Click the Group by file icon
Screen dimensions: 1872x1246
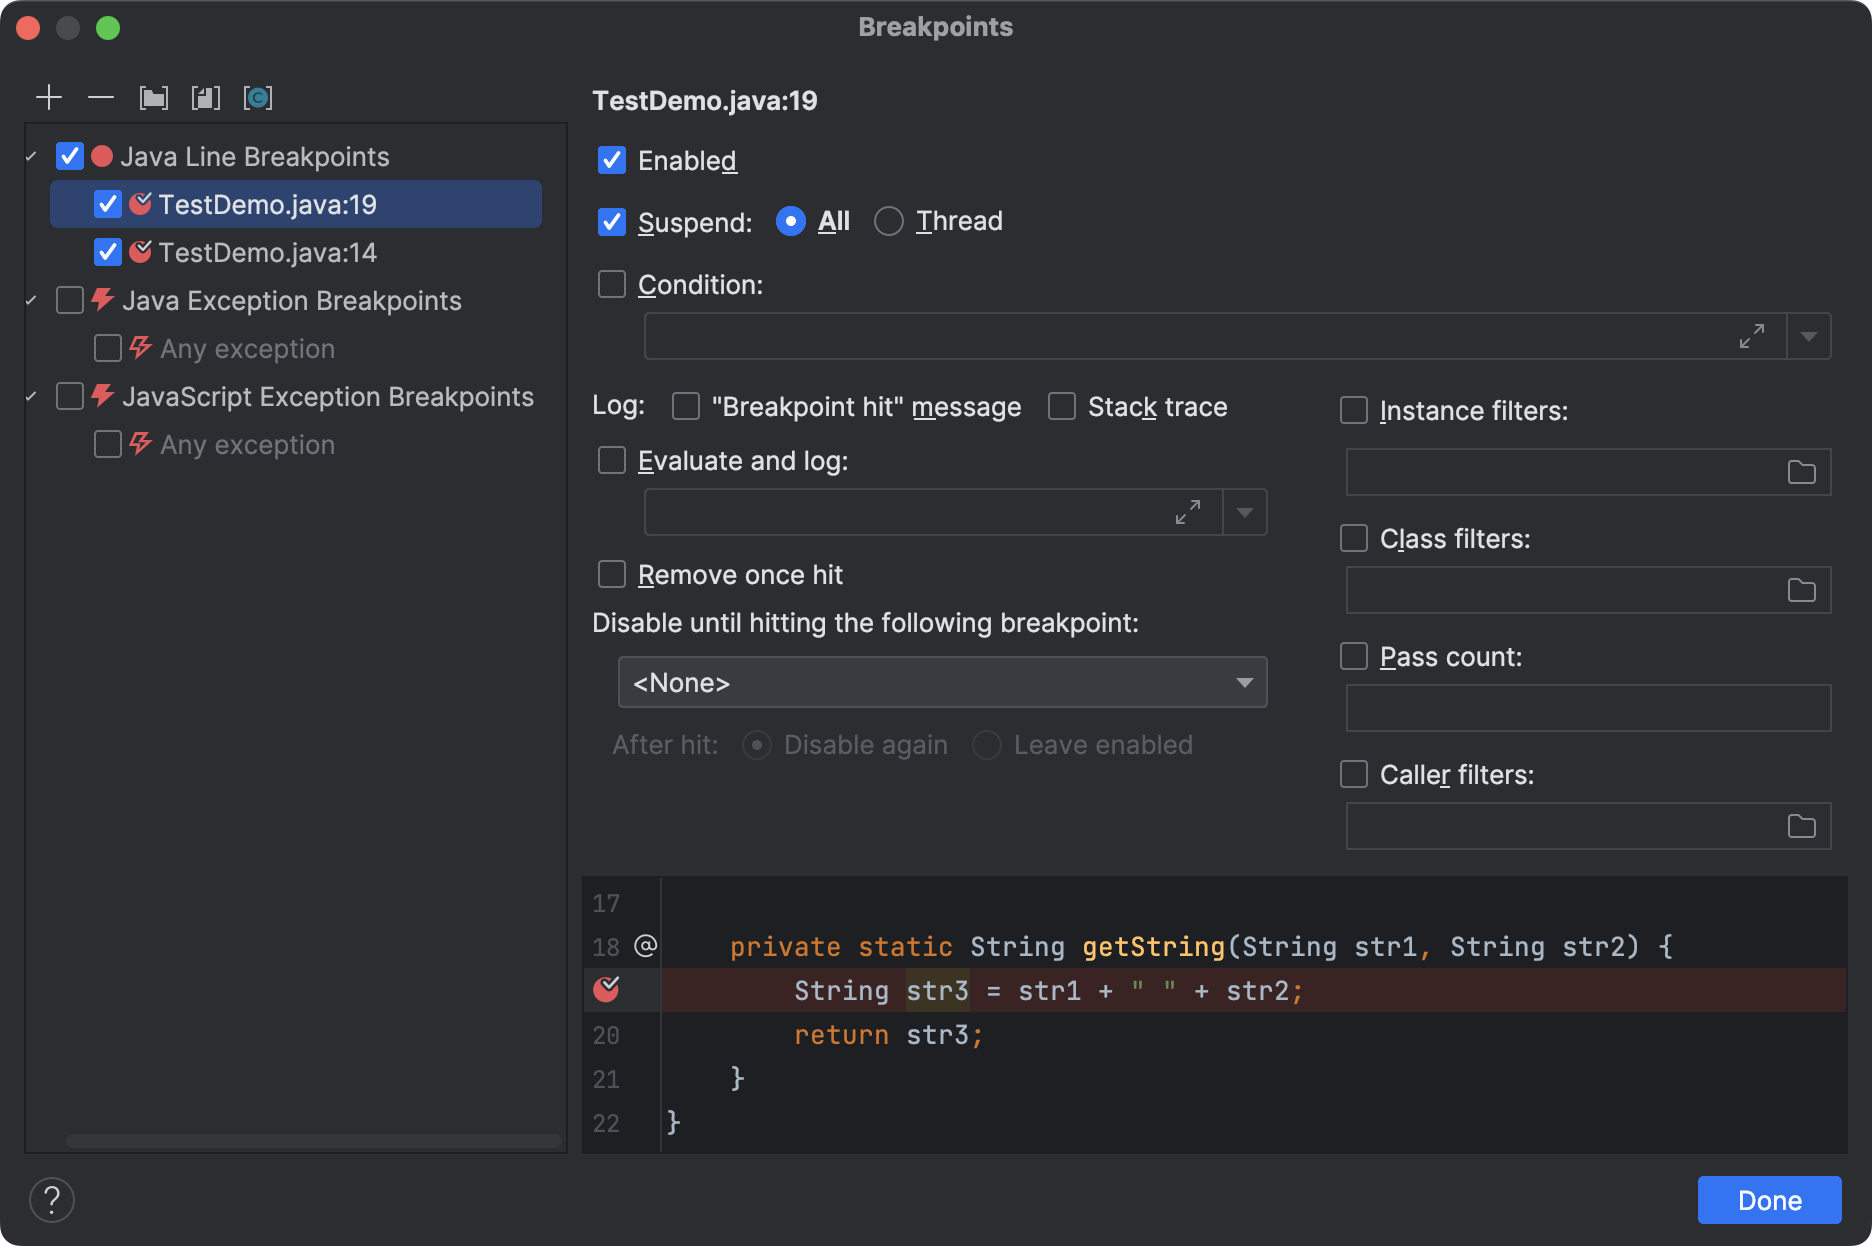(206, 97)
